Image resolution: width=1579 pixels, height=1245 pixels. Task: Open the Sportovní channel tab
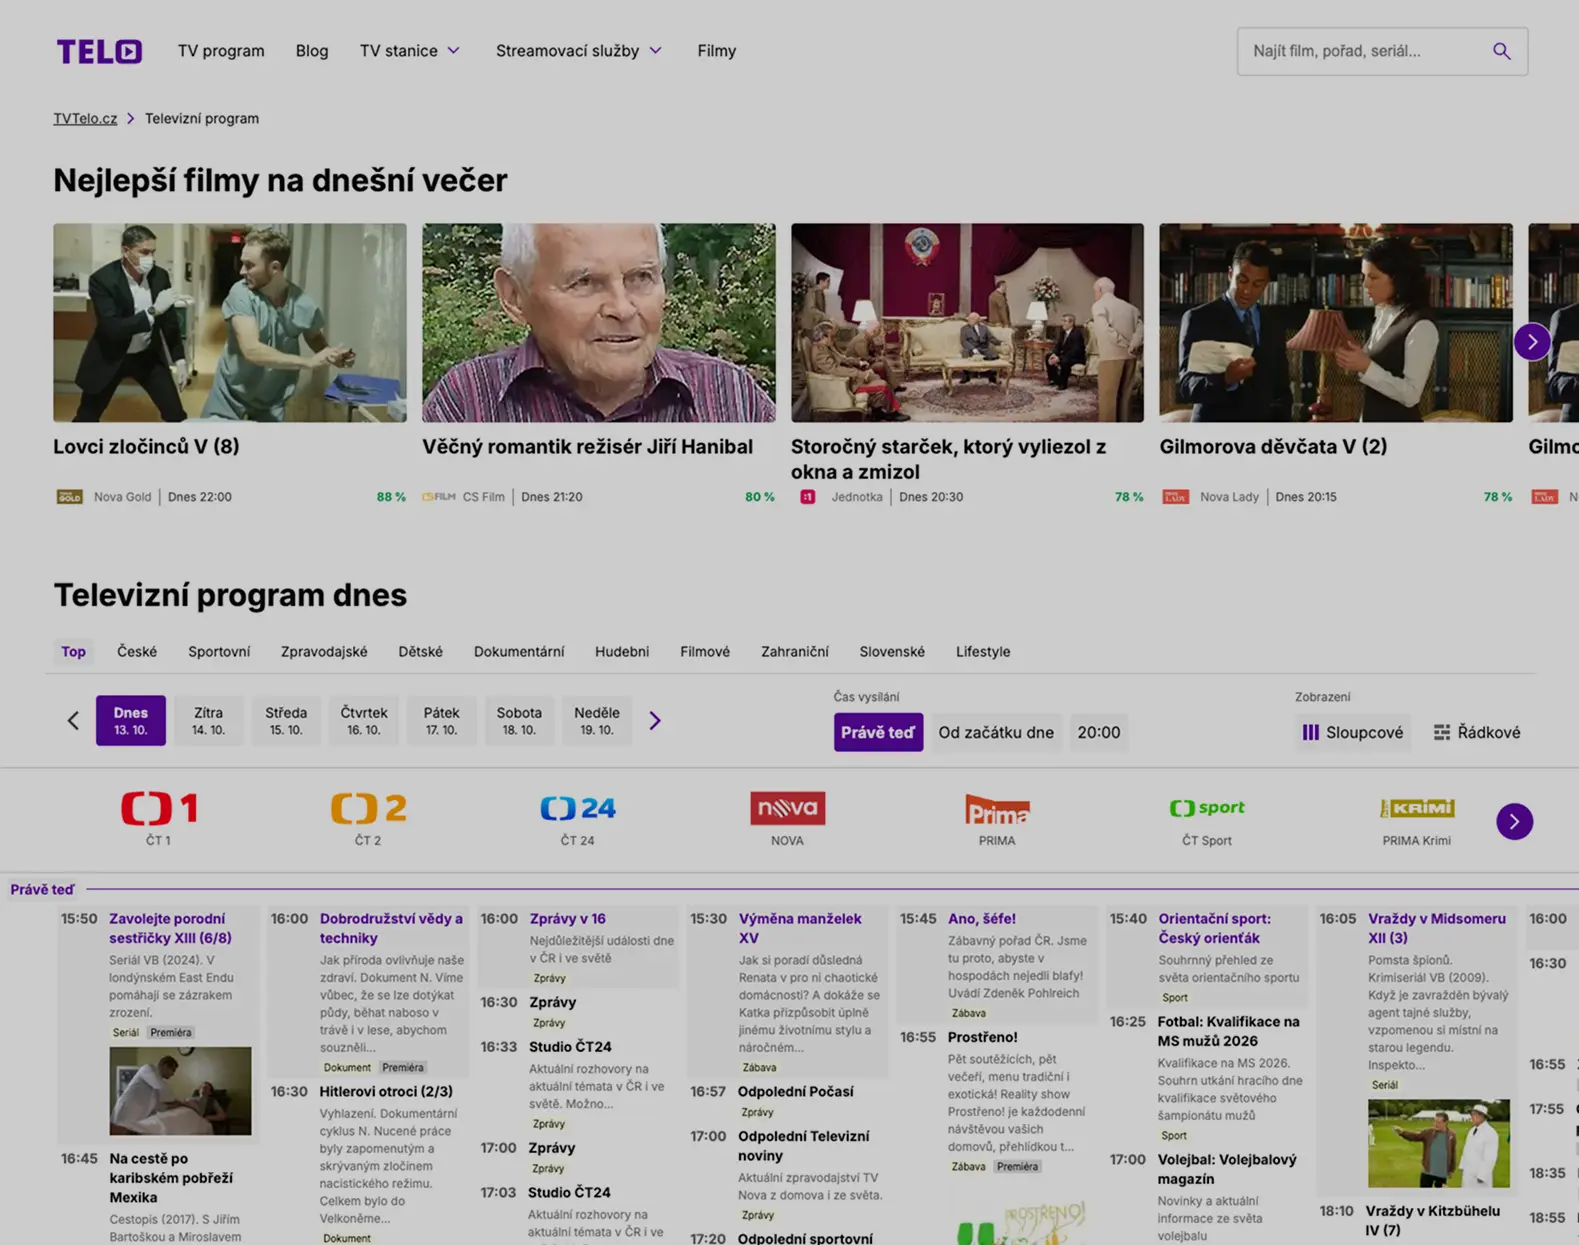coord(219,651)
